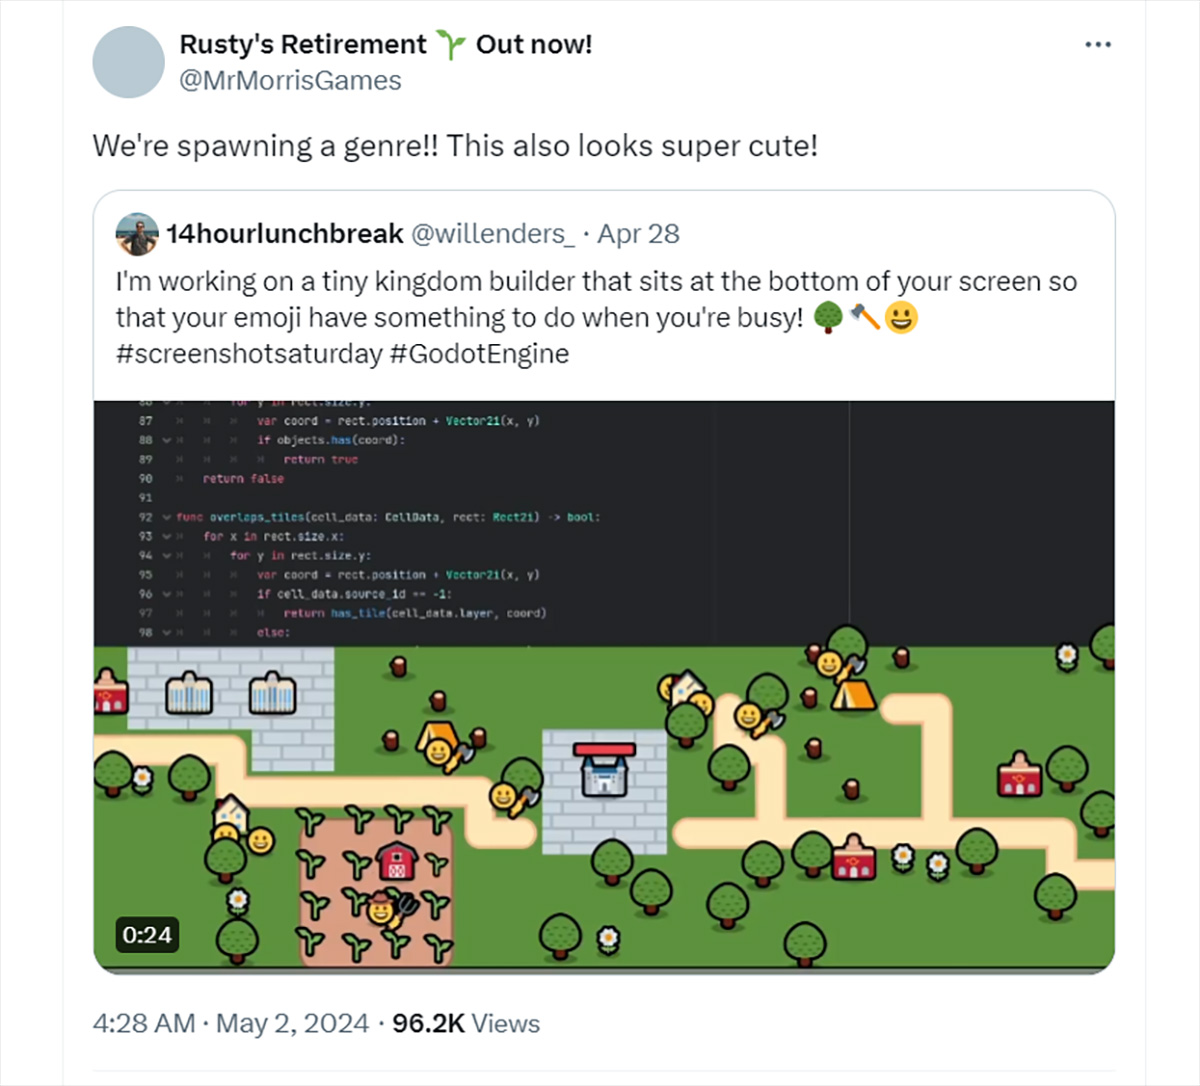
Task: Click the farmer emoji with pitchfork
Action: pos(387,907)
